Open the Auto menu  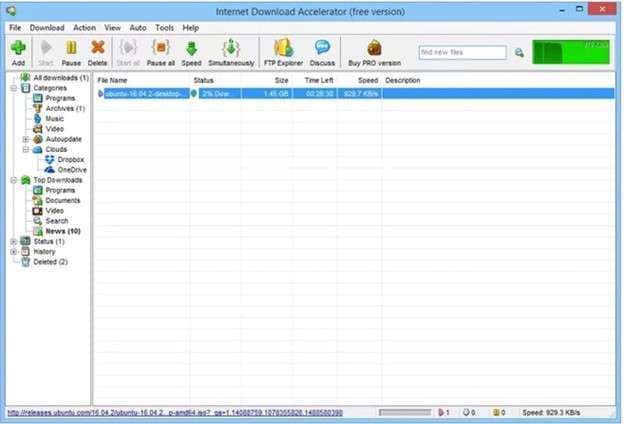138,28
